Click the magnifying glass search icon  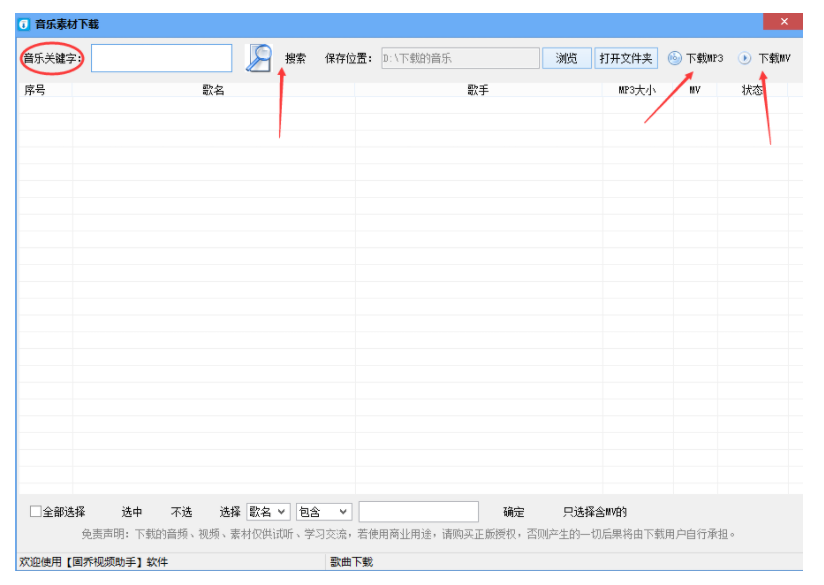(x=259, y=58)
